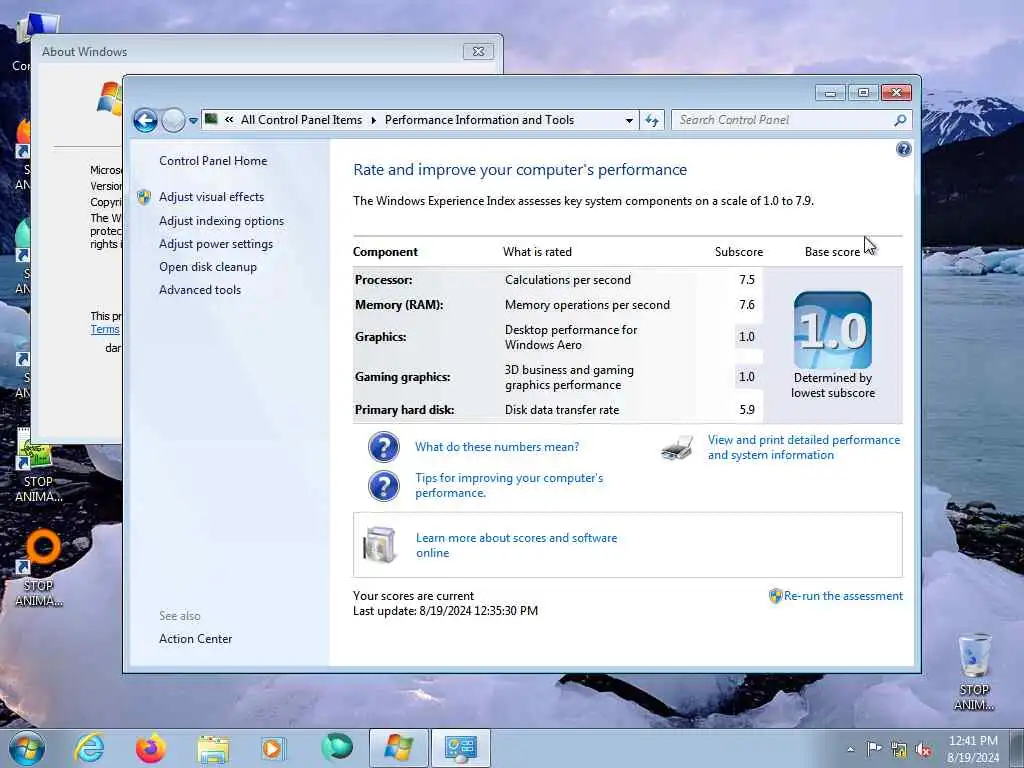
Task: Click the Primary hard disk subscore 5.9
Action: tap(746, 409)
